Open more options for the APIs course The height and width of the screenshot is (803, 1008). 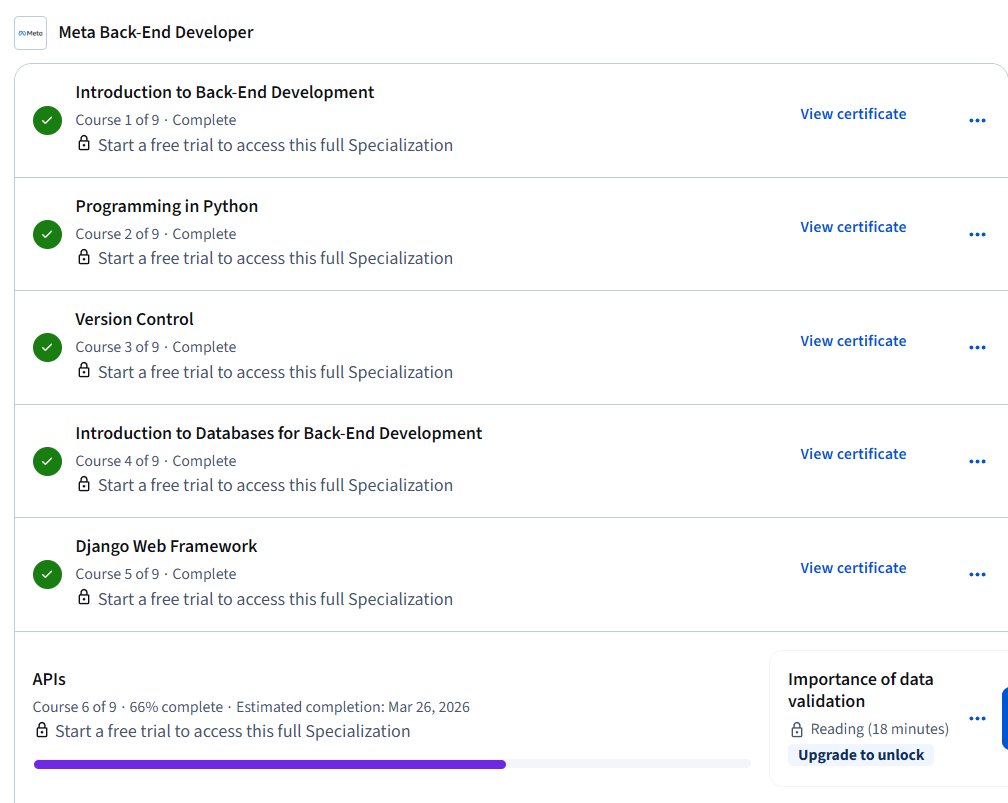tap(977, 718)
